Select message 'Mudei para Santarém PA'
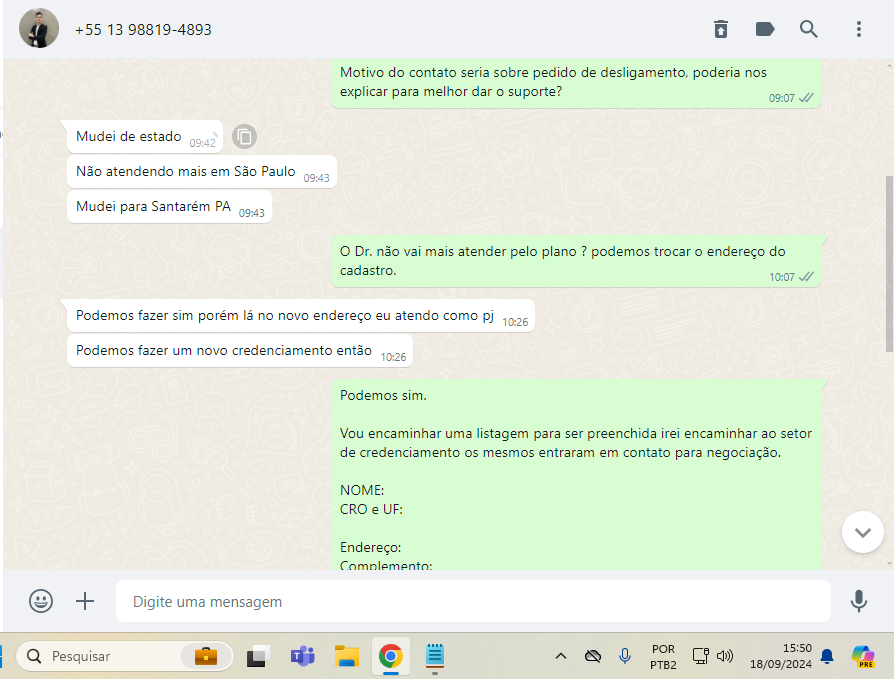 click(169, 206)
